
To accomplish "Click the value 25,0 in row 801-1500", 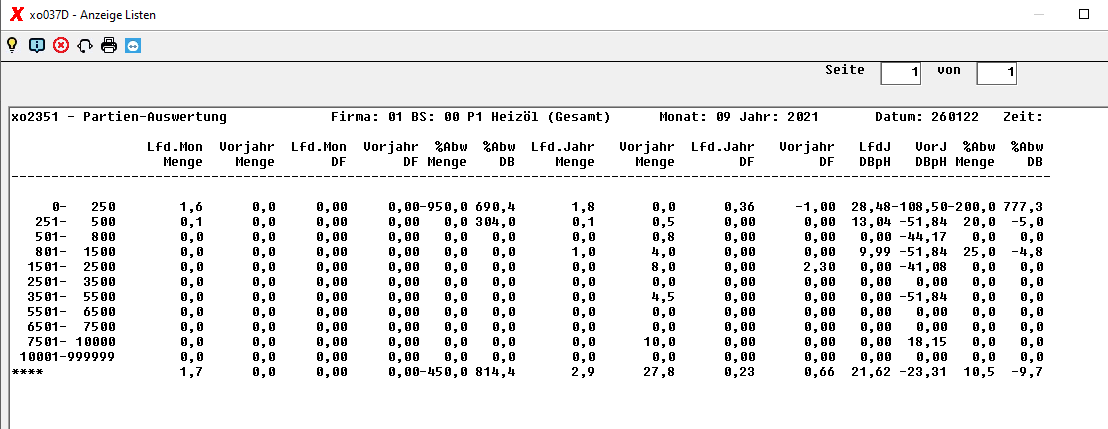I will (x=979, y=252).
